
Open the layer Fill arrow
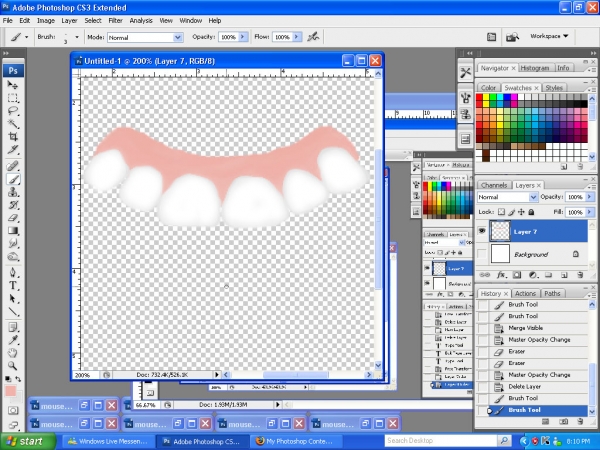coord(590,212)
